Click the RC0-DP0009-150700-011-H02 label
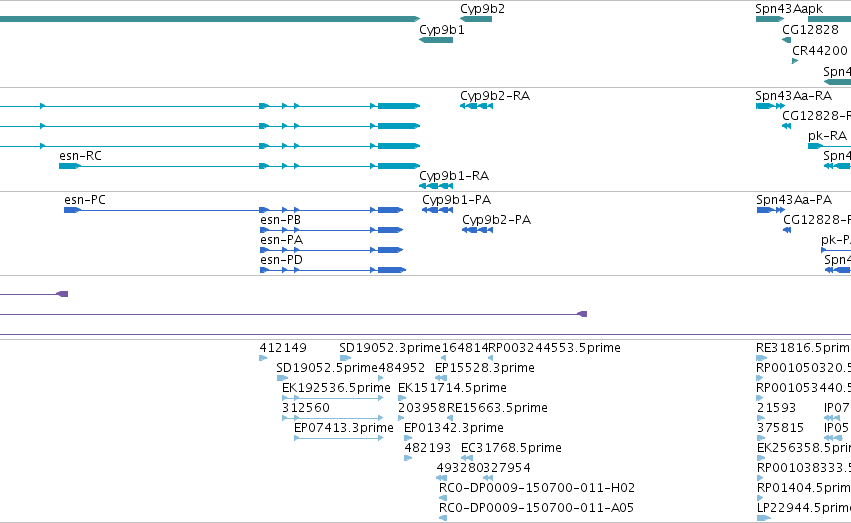The width and height of the screenshot is (851, 523). [537, 488]
